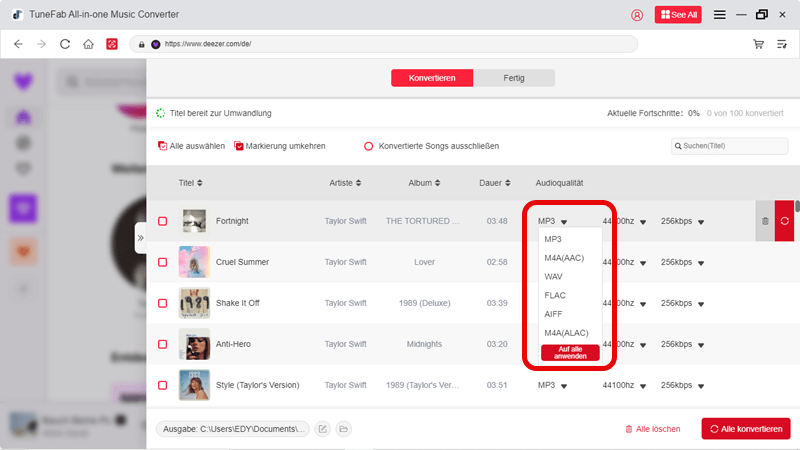Go to the home page icon
The width and height of the screenshot is (800, 450).
point(88,44)
